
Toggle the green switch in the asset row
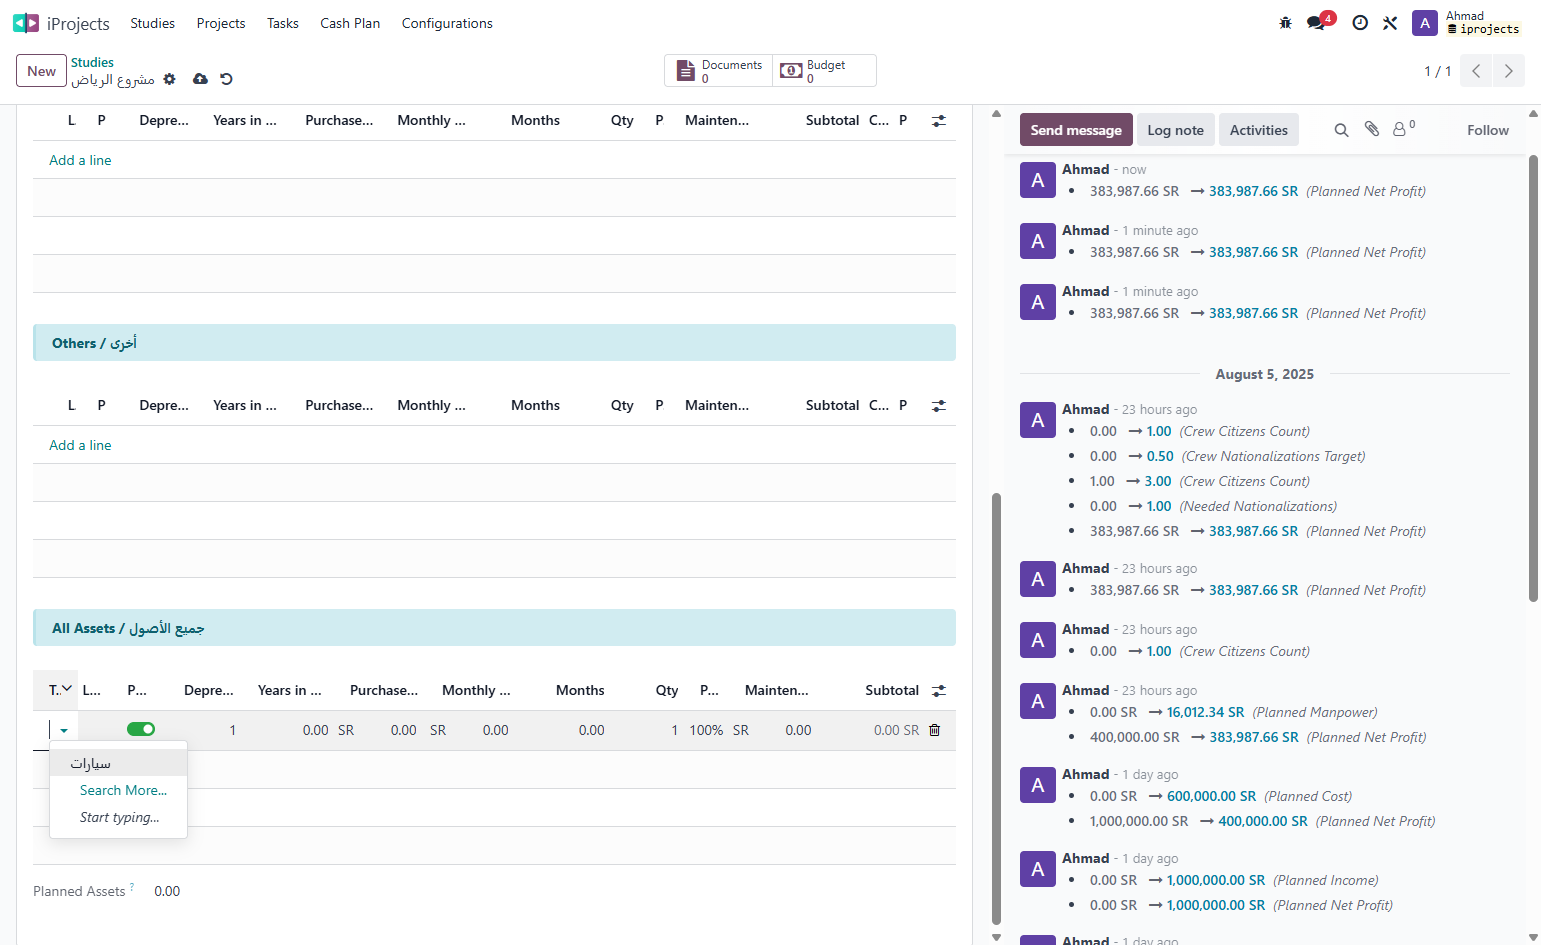coord(141,729)
